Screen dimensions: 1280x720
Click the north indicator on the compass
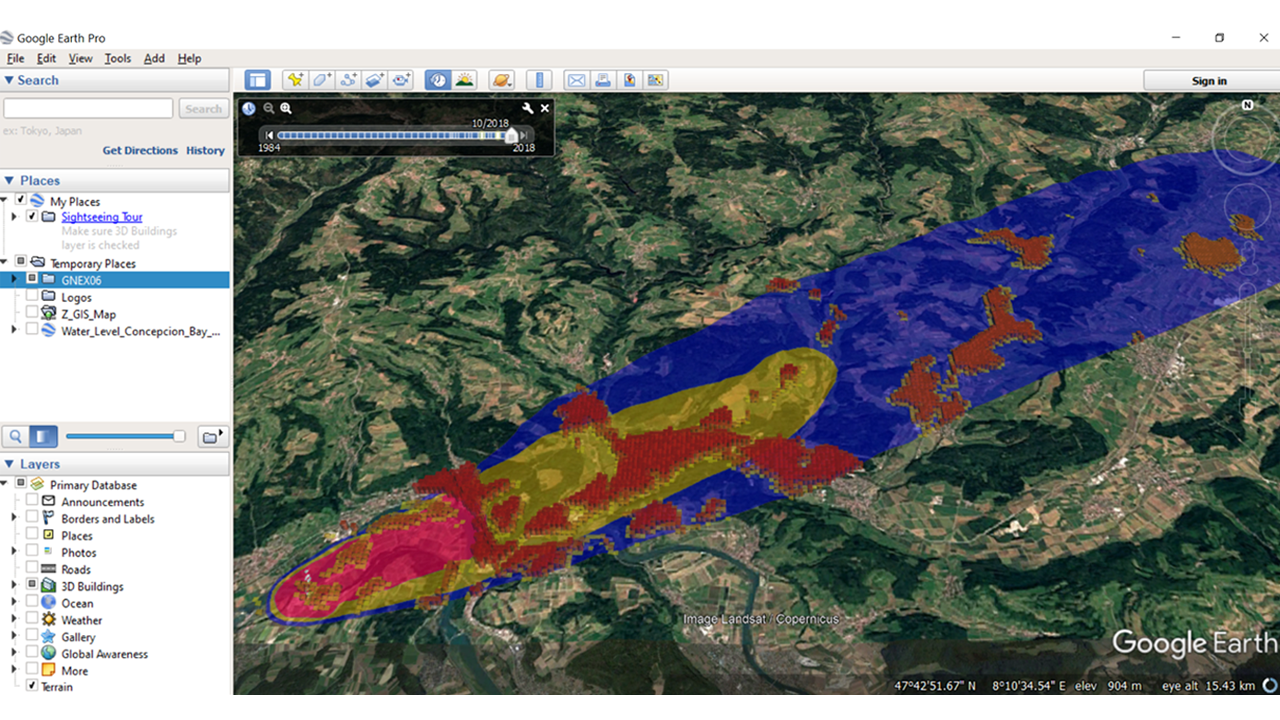click(1248, 105)
